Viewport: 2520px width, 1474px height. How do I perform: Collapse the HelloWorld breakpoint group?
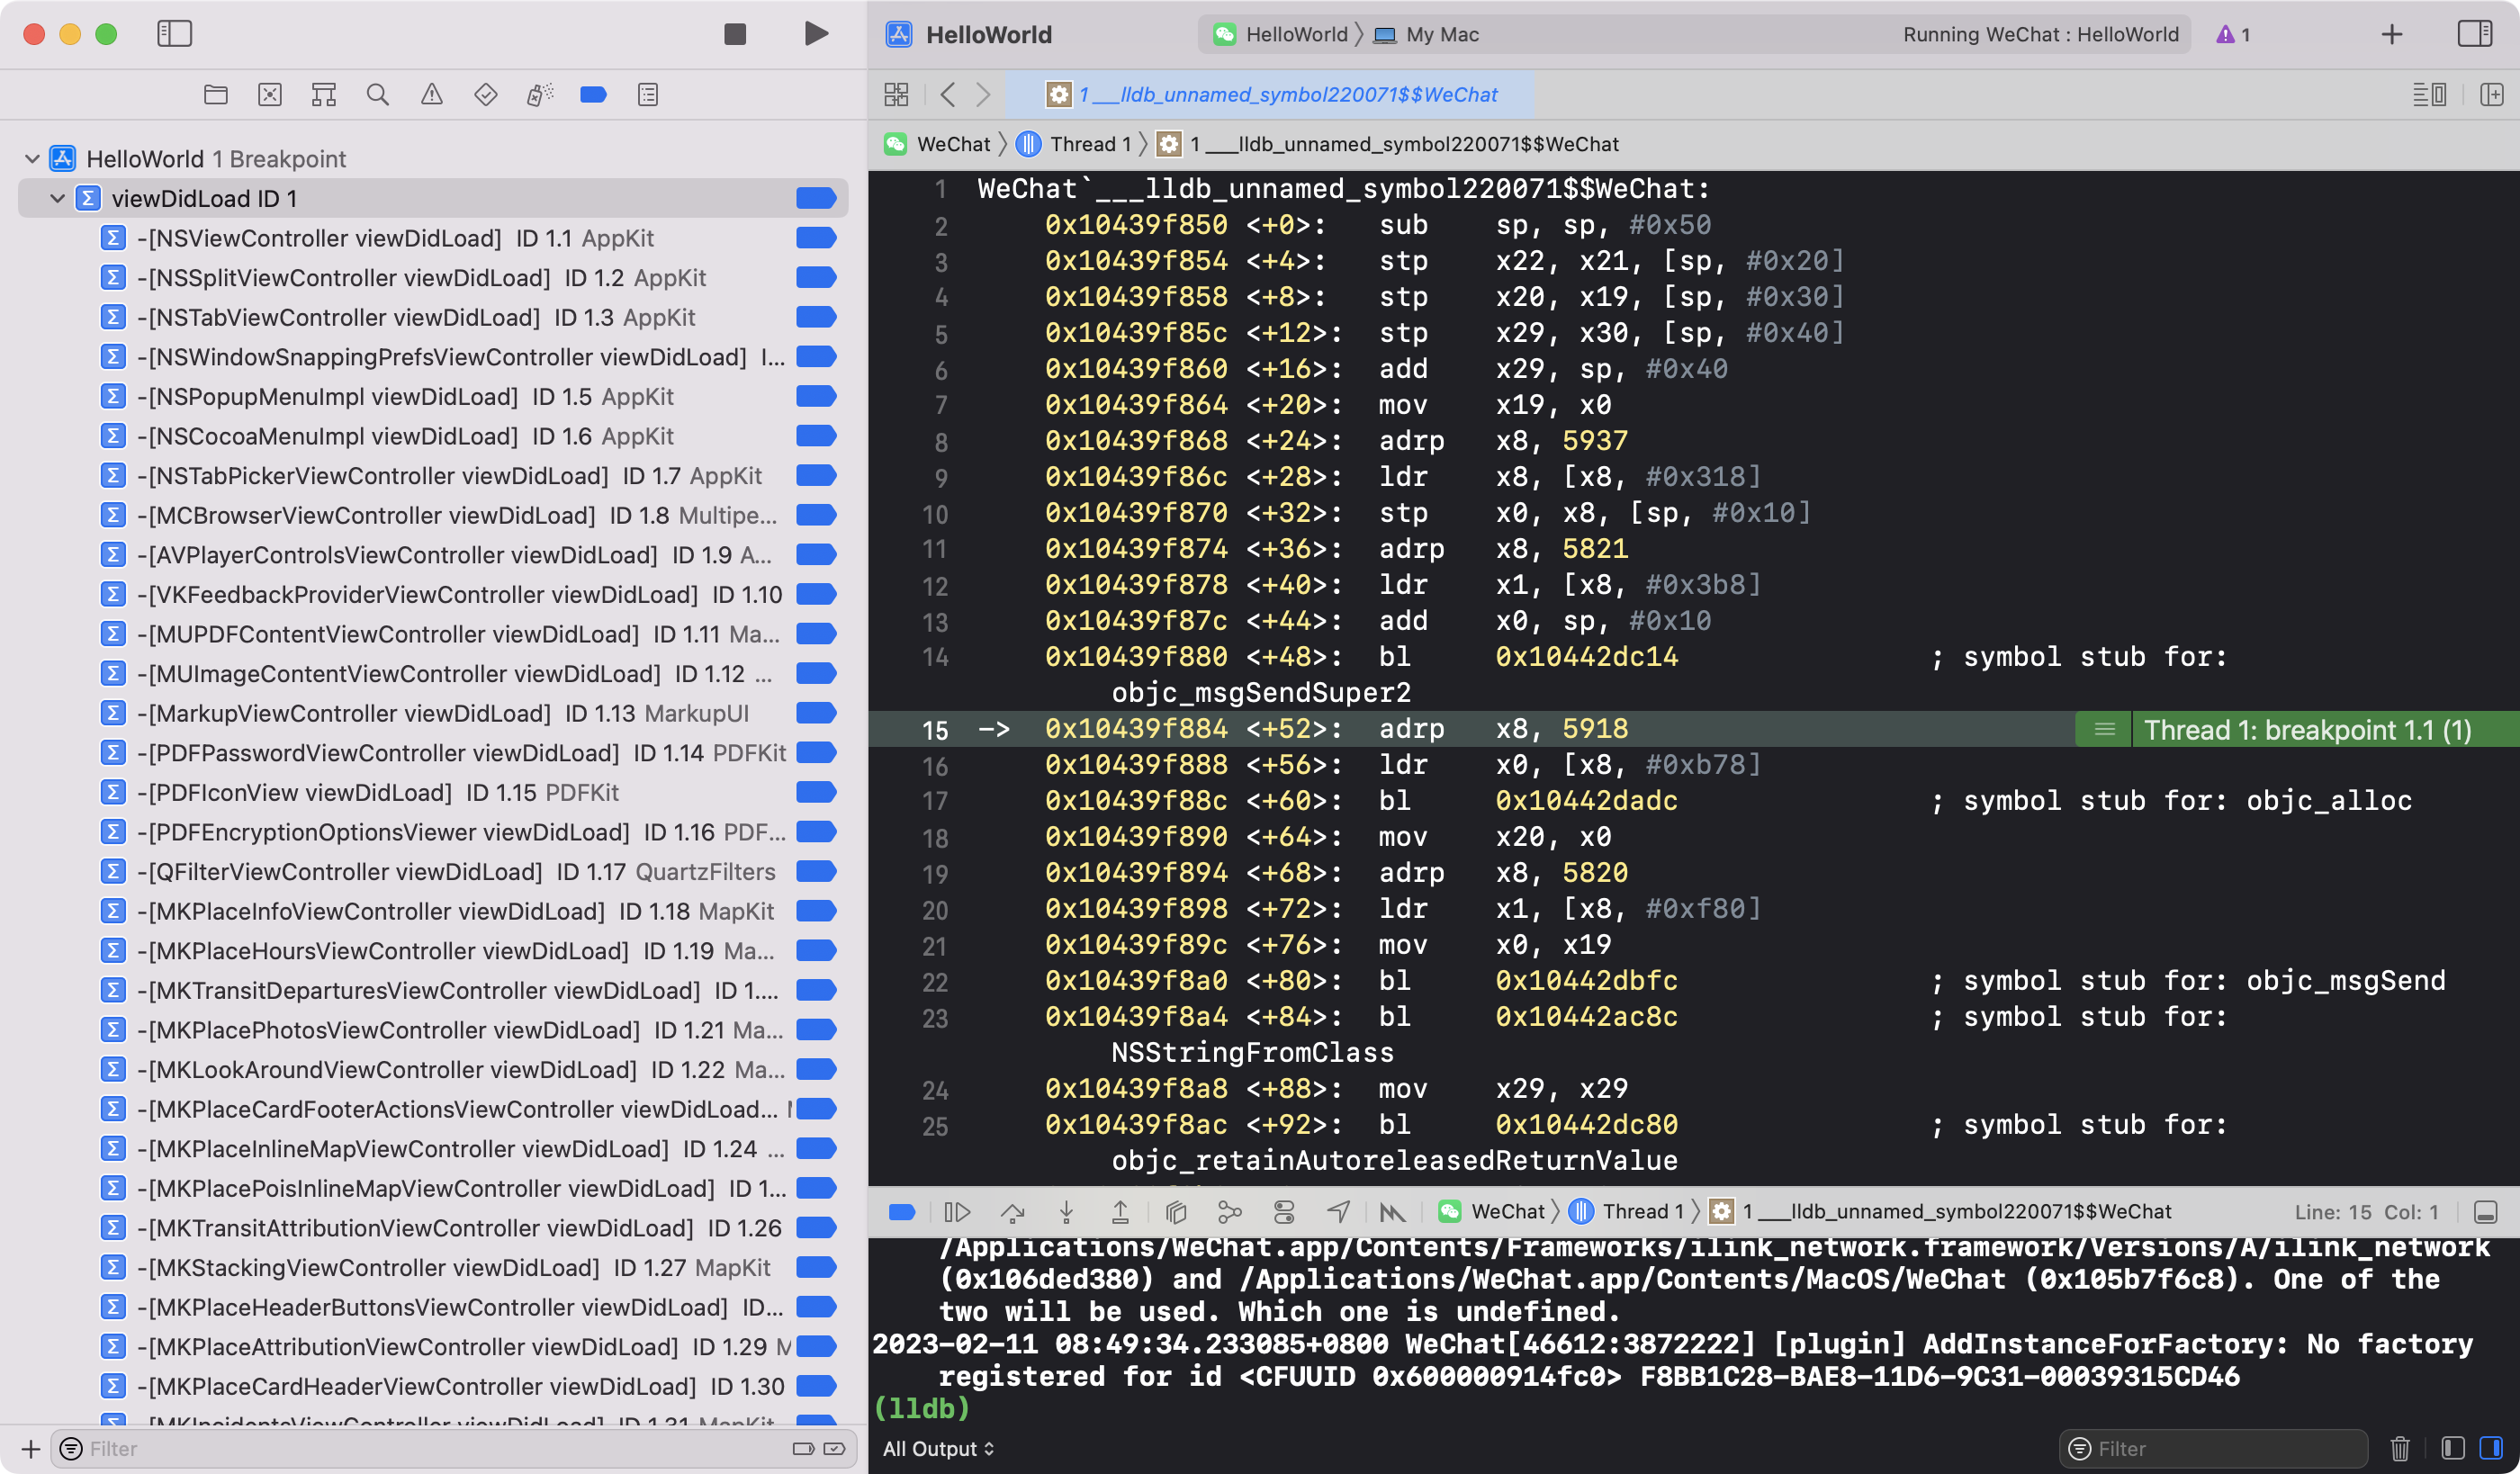point(32,159)
